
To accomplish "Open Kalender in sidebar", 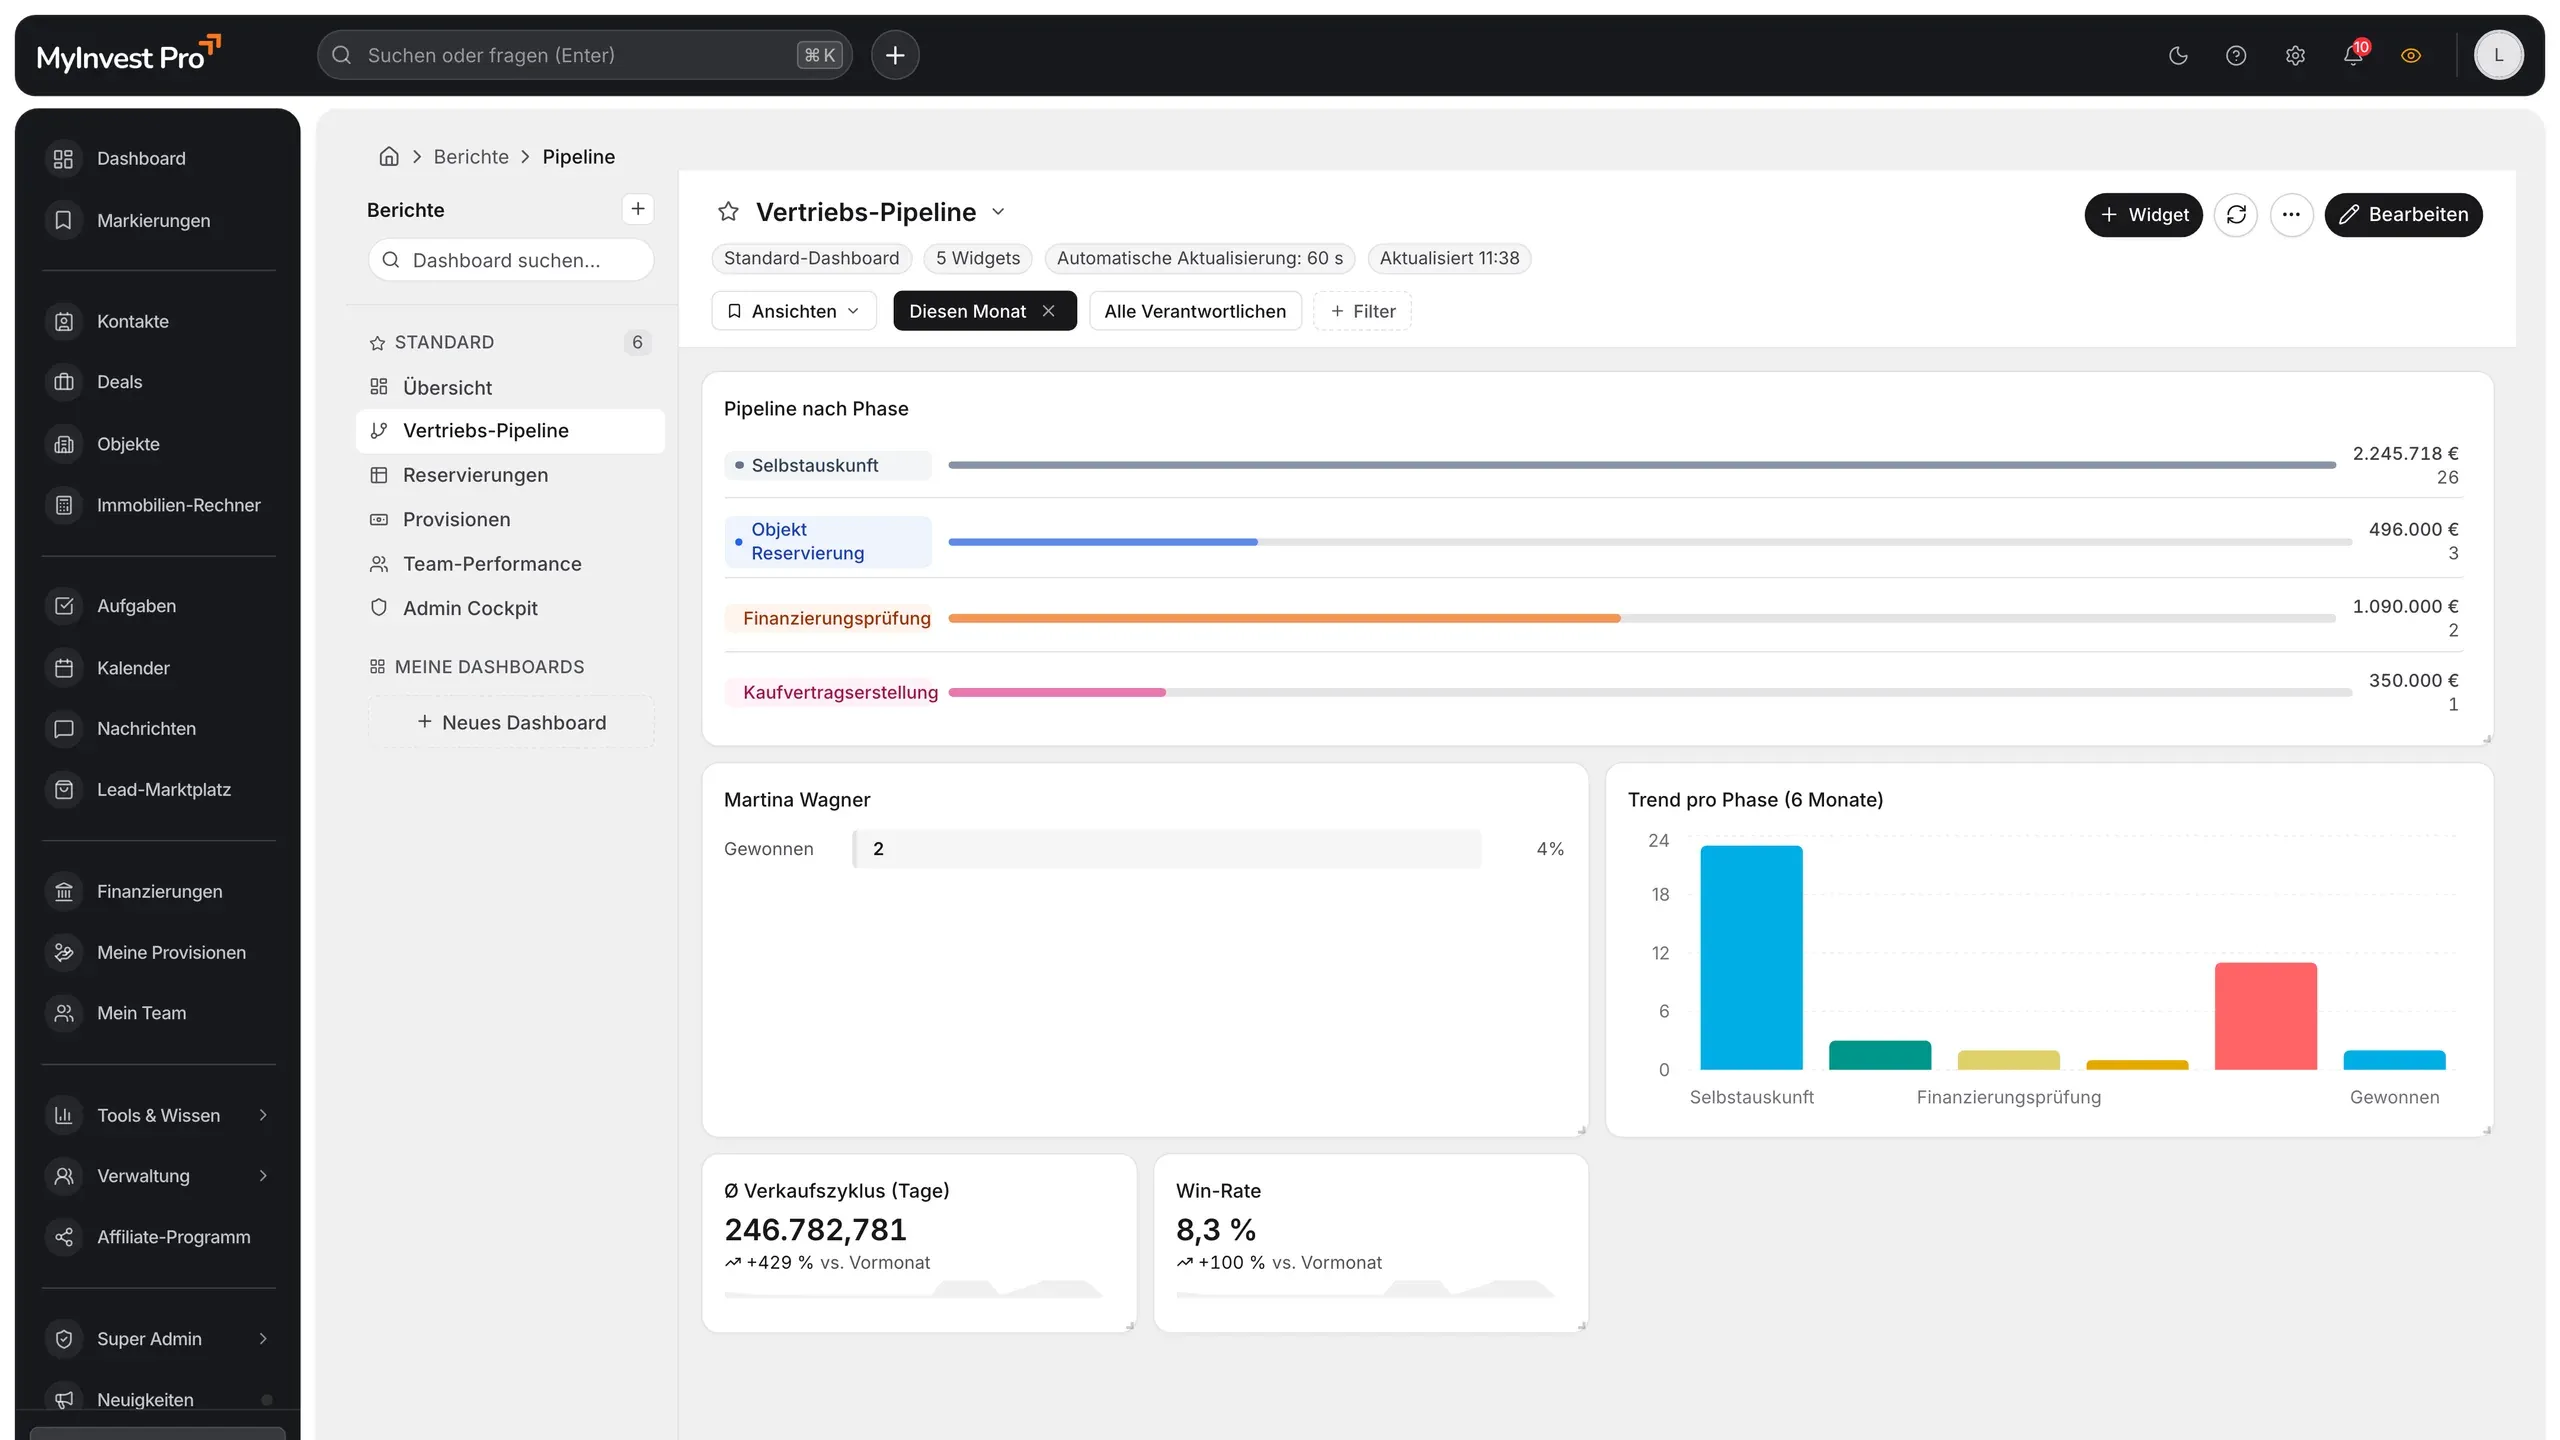I will (159, 668).
